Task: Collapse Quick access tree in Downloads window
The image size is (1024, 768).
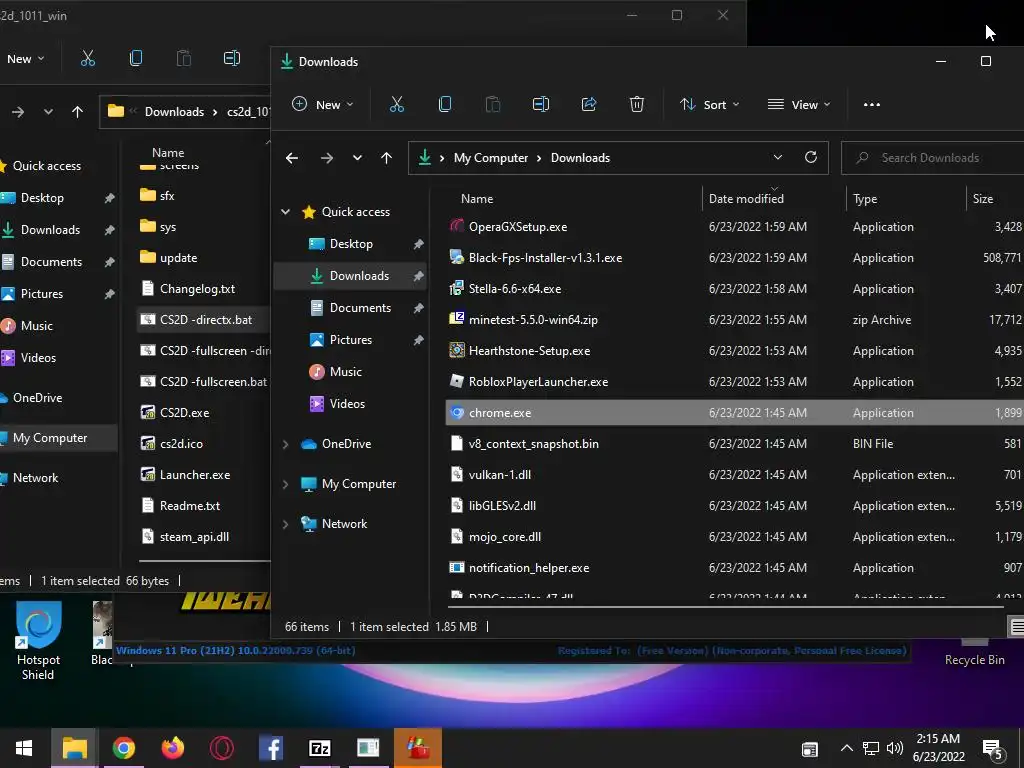Action: click(x=285, y=212)
